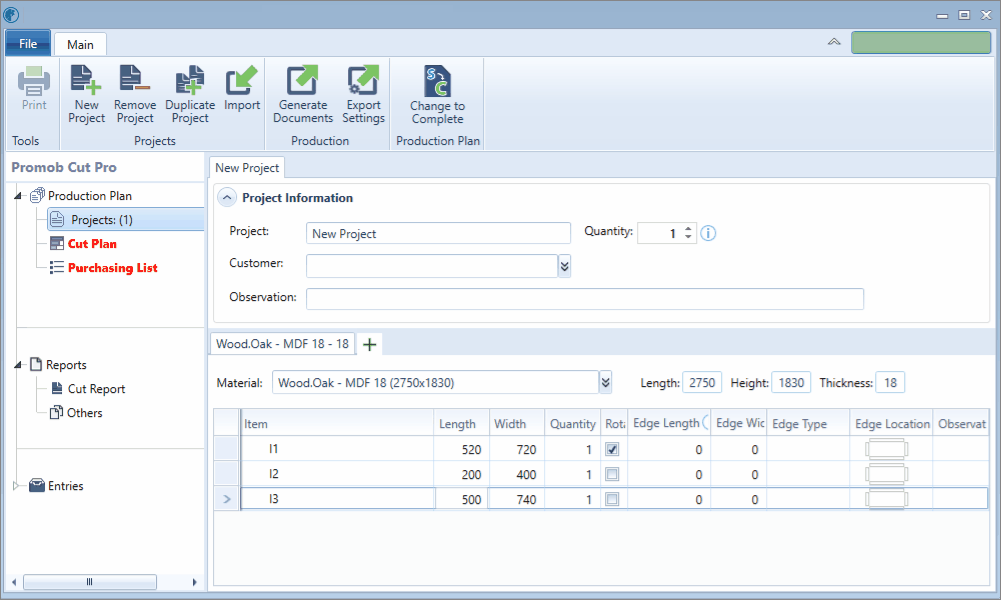The image size is (1001, 600).
Task: Open the Customer dropdown list
Action: pos(564,266)
